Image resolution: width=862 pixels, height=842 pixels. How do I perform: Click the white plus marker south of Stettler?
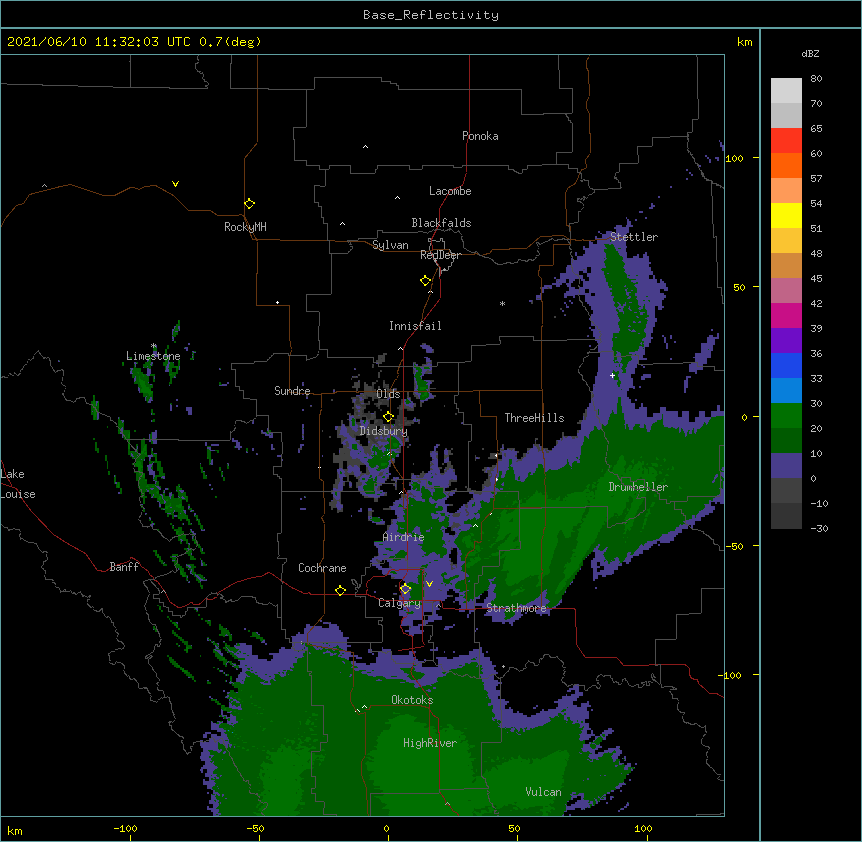tap(612, 375)
